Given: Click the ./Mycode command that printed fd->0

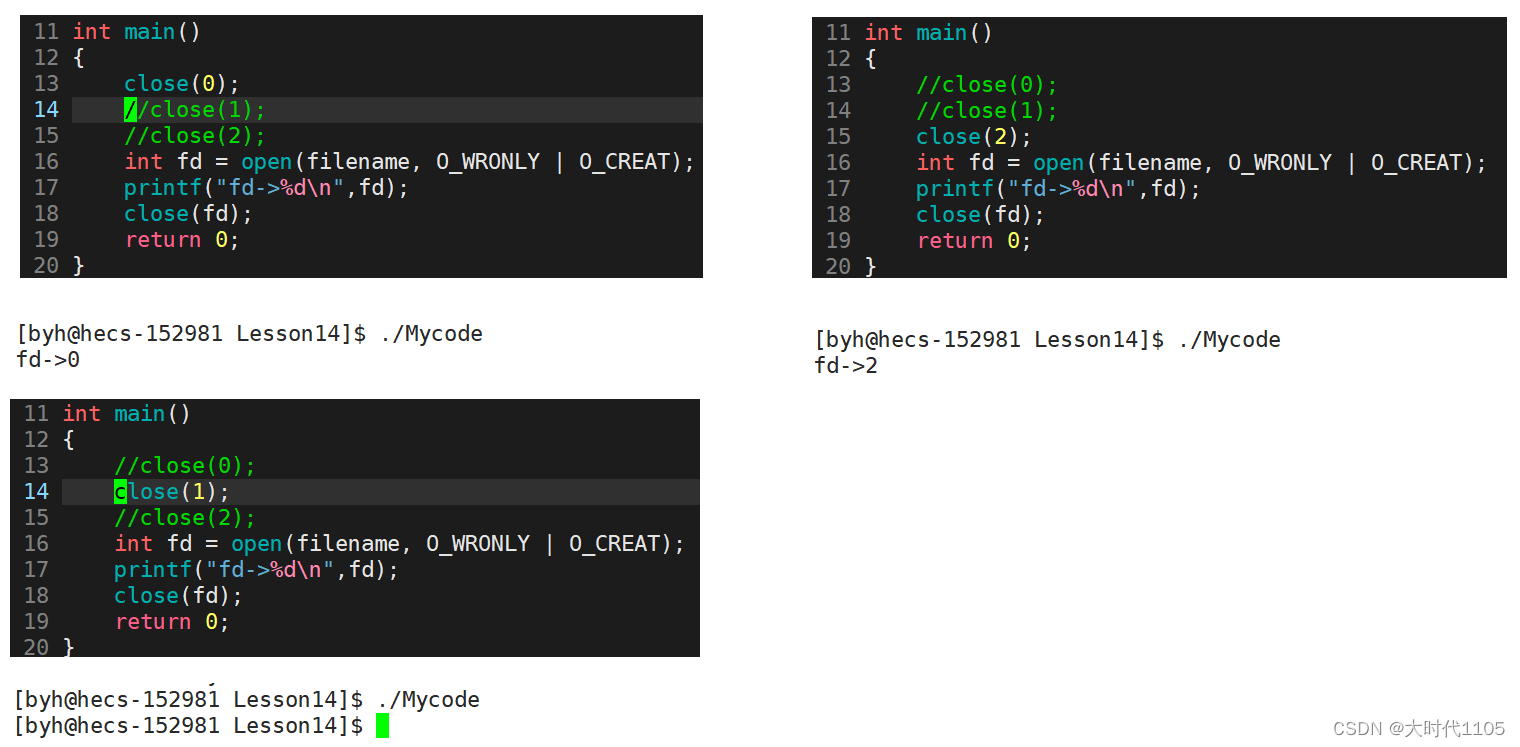Looking at the screenshot, I should point(431,334).
